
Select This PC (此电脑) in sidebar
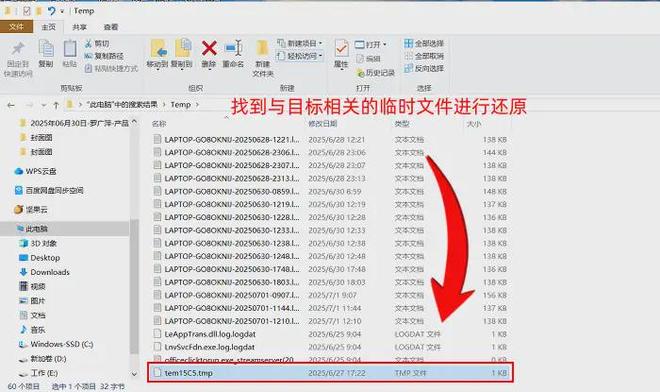pos(32,229)
